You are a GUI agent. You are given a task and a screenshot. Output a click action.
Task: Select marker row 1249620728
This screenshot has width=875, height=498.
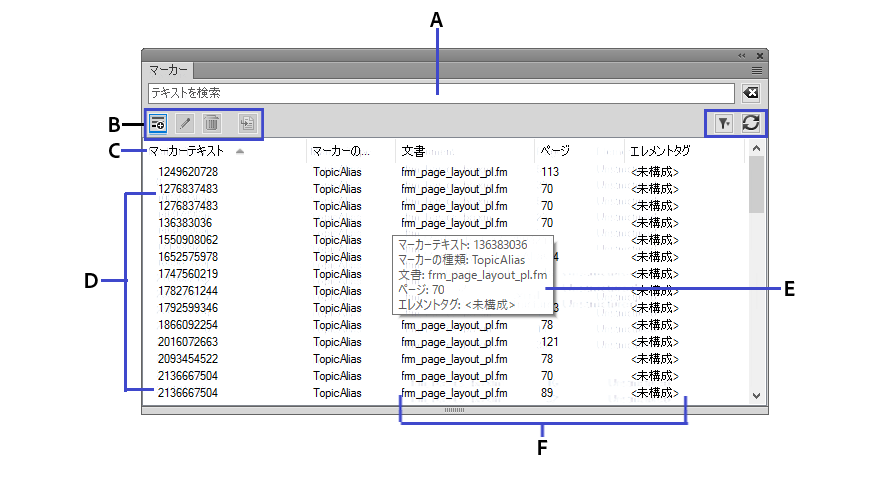coord(188,172)
